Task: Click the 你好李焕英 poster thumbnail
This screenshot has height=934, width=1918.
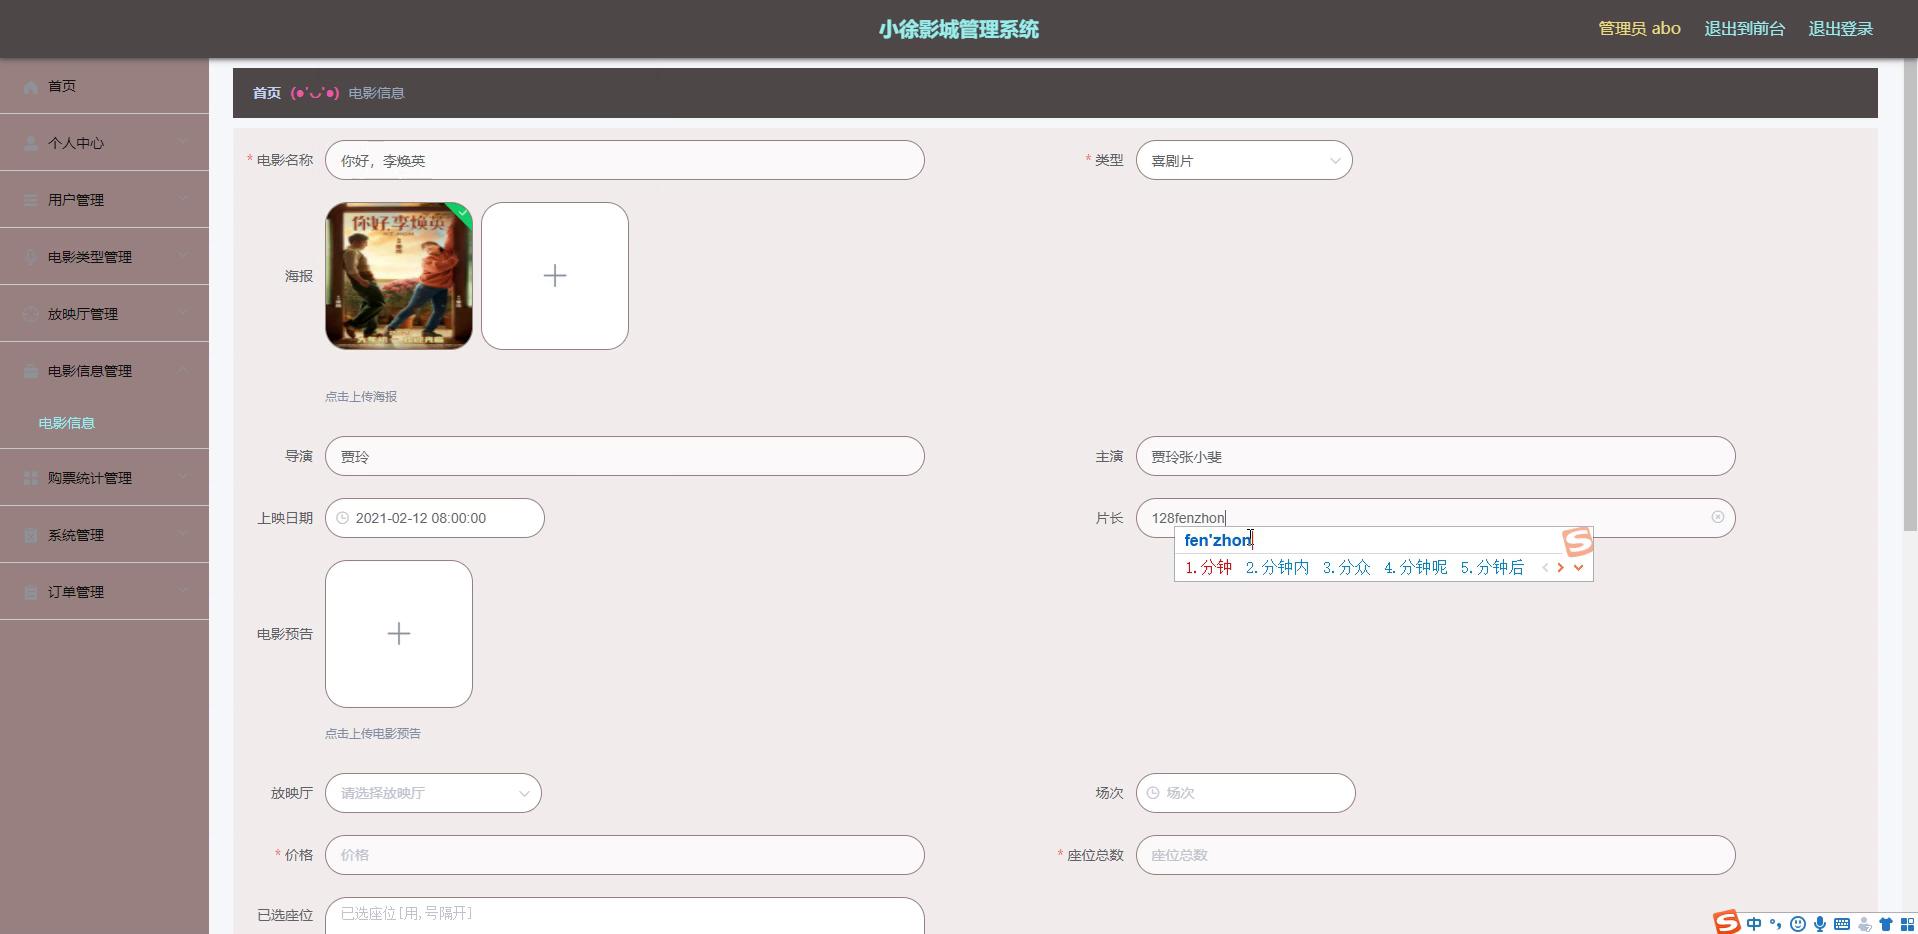Action: coord(398,276)
